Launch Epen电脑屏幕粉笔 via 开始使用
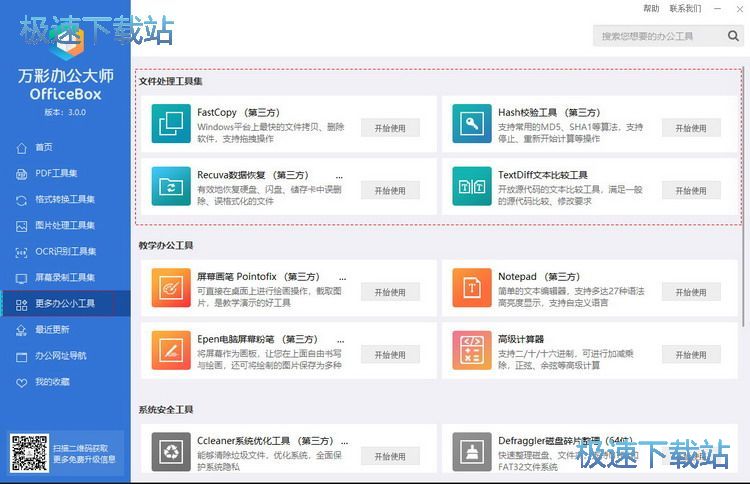750x484 pixels. (x=390, y=354)
